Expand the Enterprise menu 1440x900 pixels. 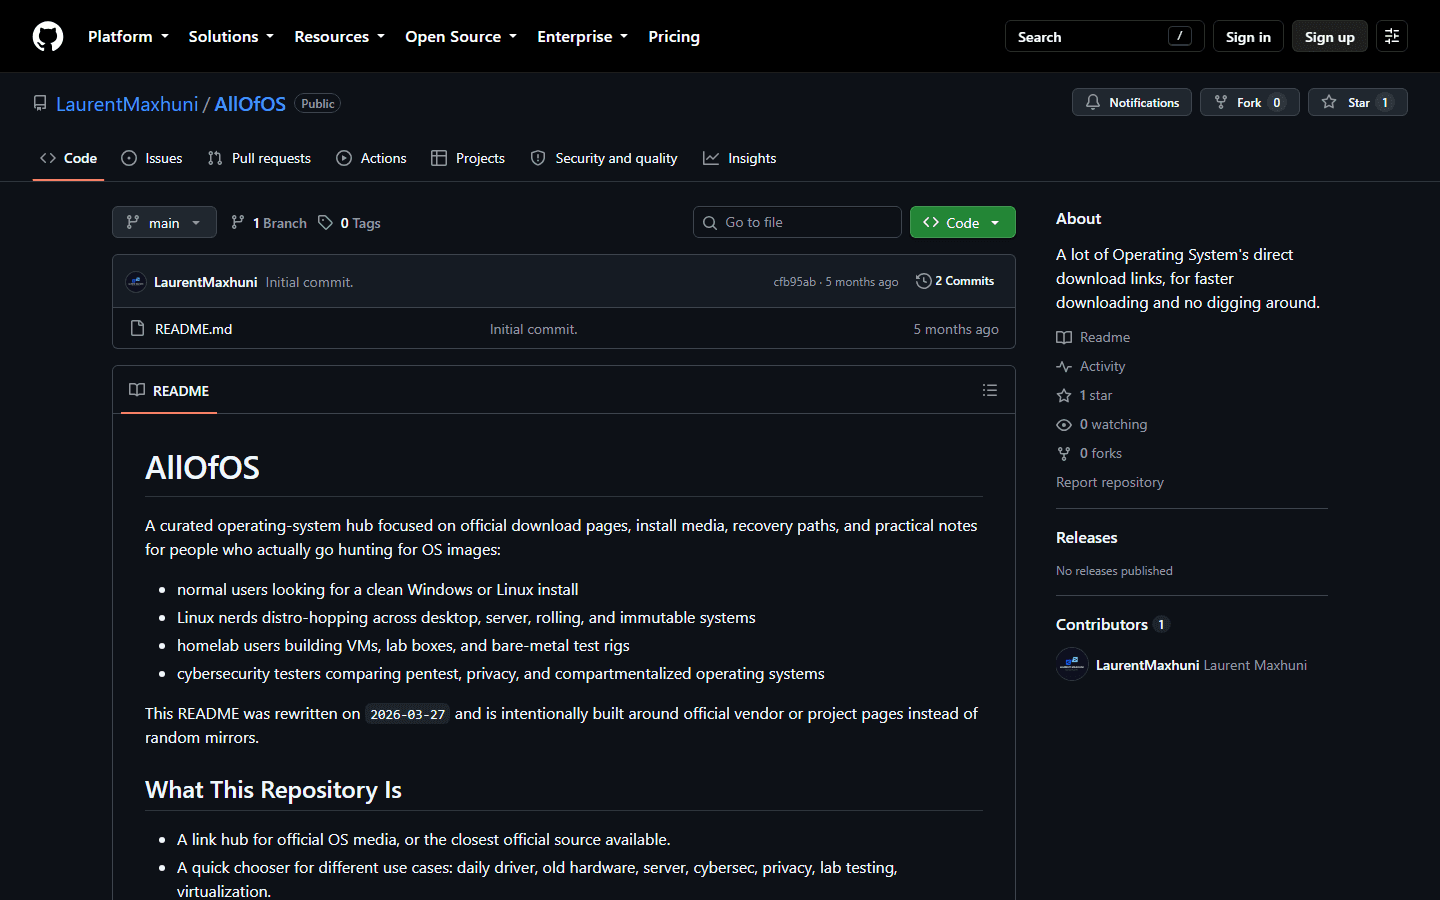click(x=582, y=36)
